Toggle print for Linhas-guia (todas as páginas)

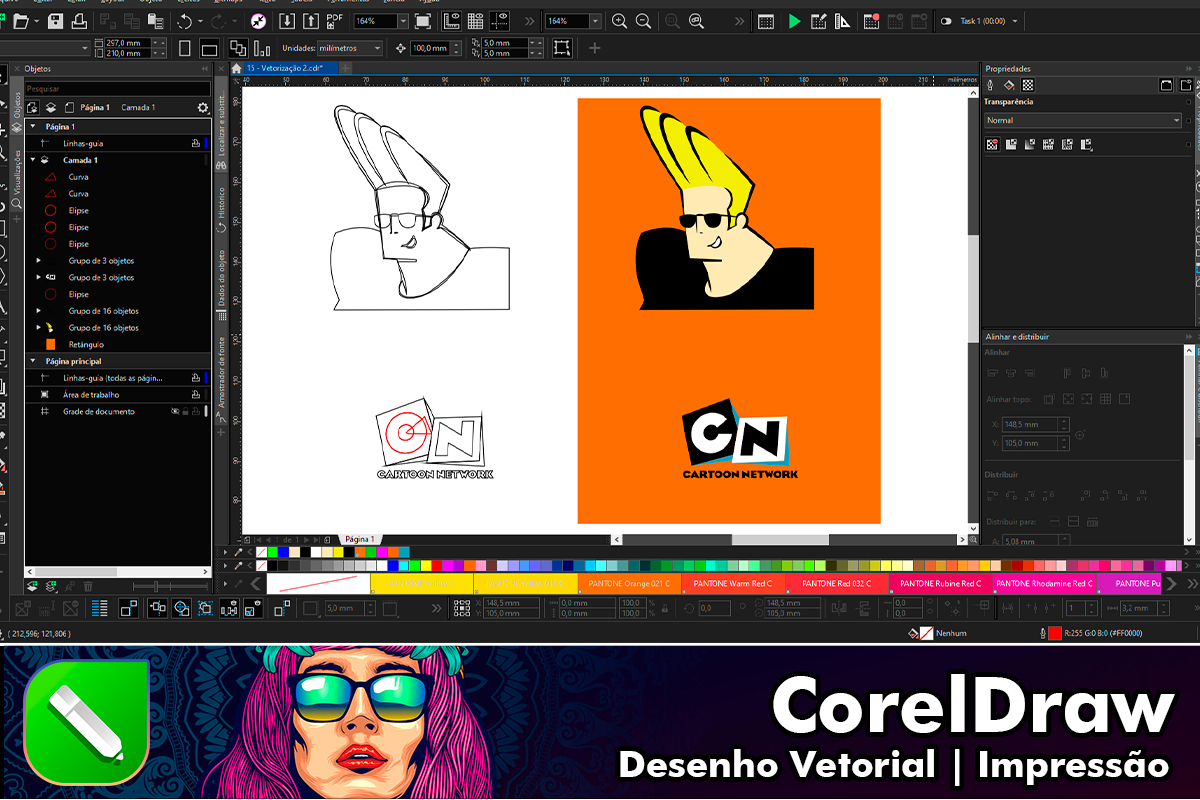196,378
